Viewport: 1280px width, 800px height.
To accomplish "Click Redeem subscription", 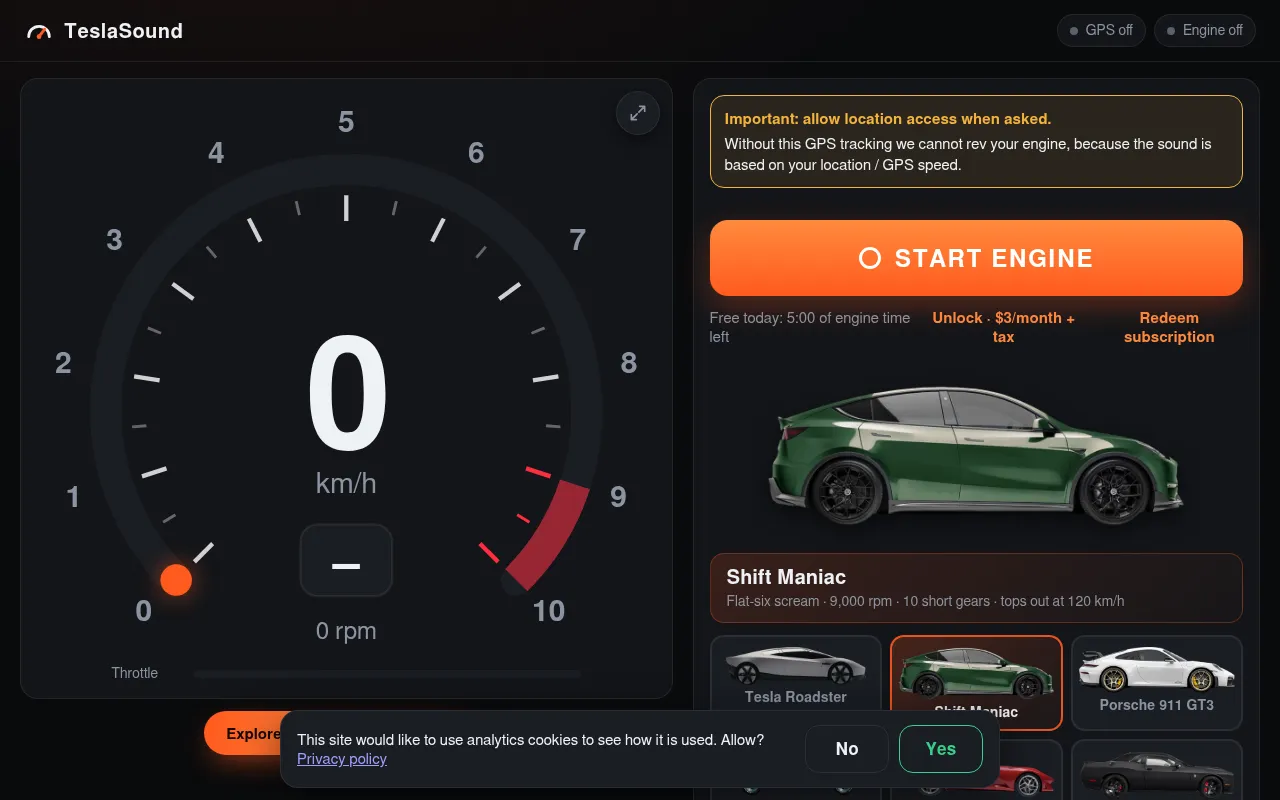I will tap(1169, 327).
